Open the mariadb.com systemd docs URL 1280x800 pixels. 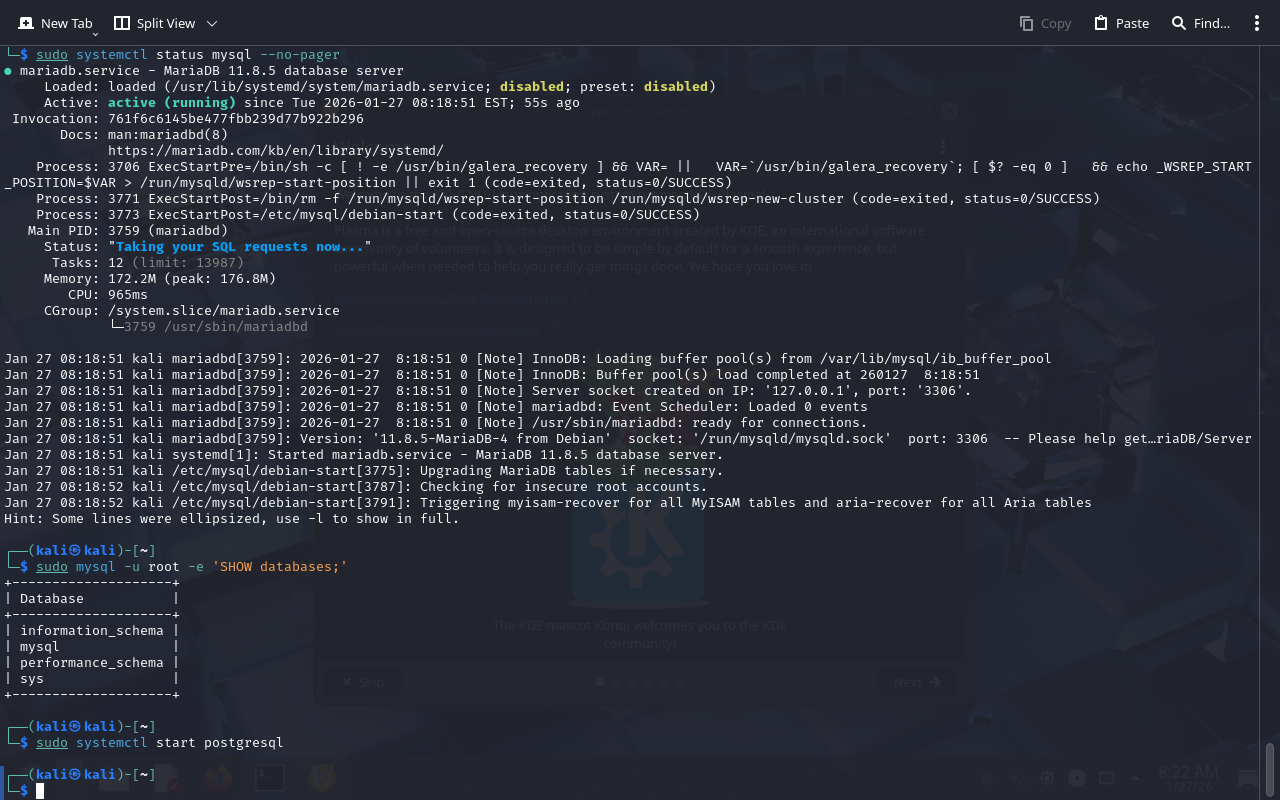[275, 151]
